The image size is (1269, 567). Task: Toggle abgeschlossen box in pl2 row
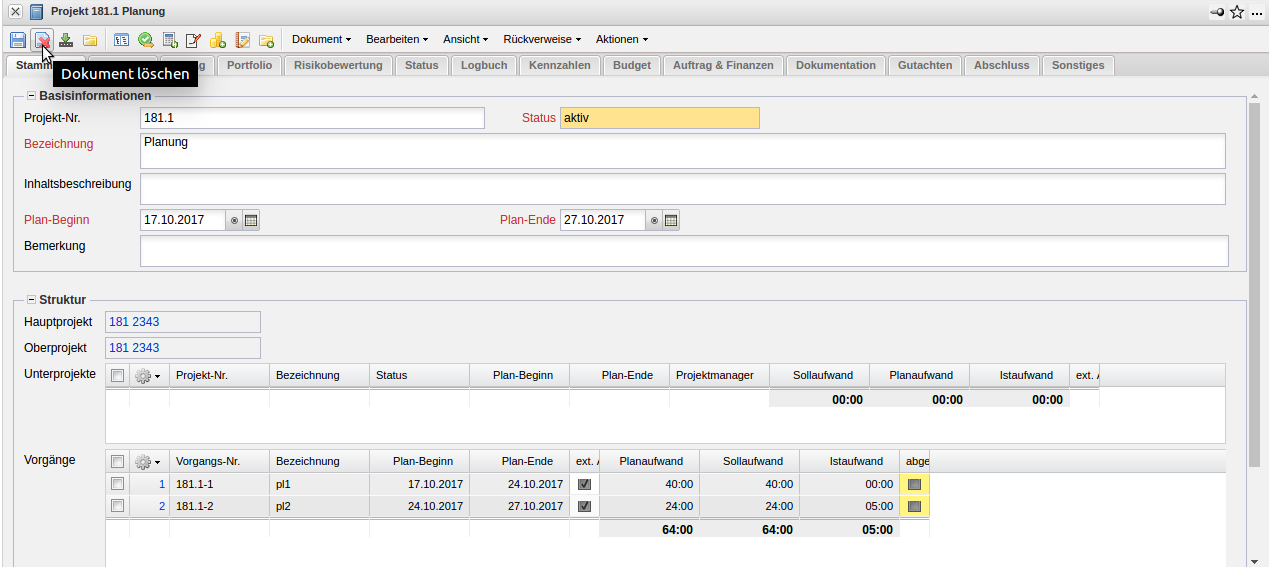914,506
